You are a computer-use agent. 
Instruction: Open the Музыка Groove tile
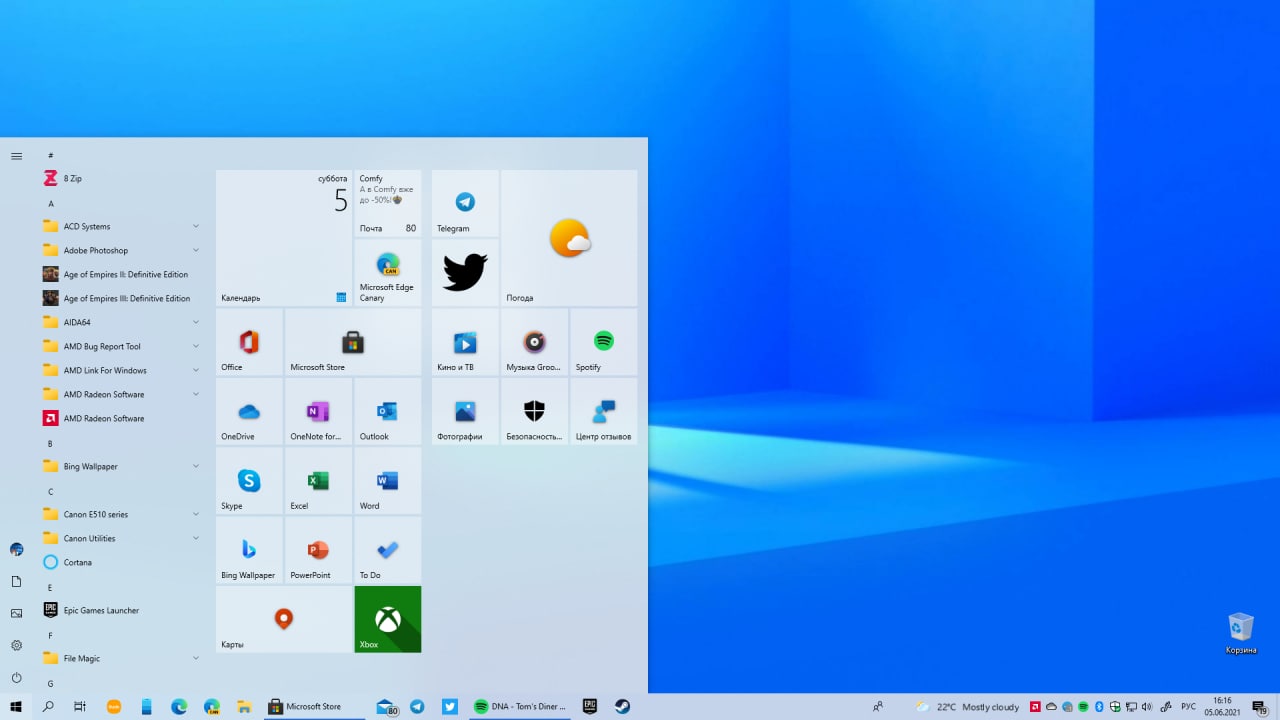point(535,342)
